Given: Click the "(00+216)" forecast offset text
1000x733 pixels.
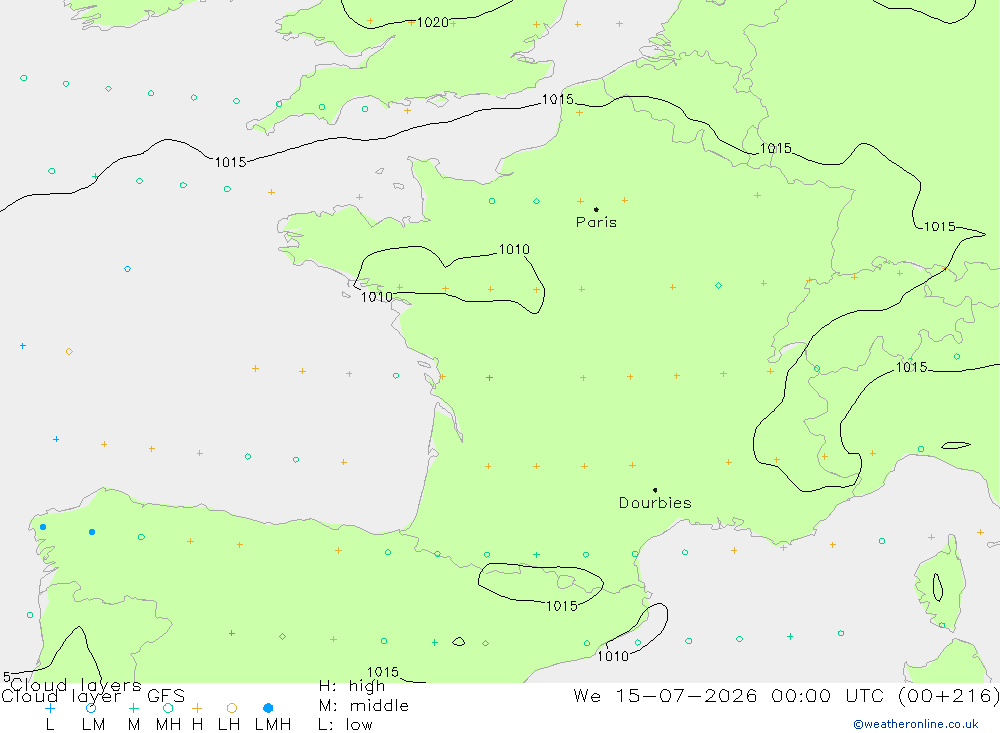Looking at the screenshot, I should point(949,695).
